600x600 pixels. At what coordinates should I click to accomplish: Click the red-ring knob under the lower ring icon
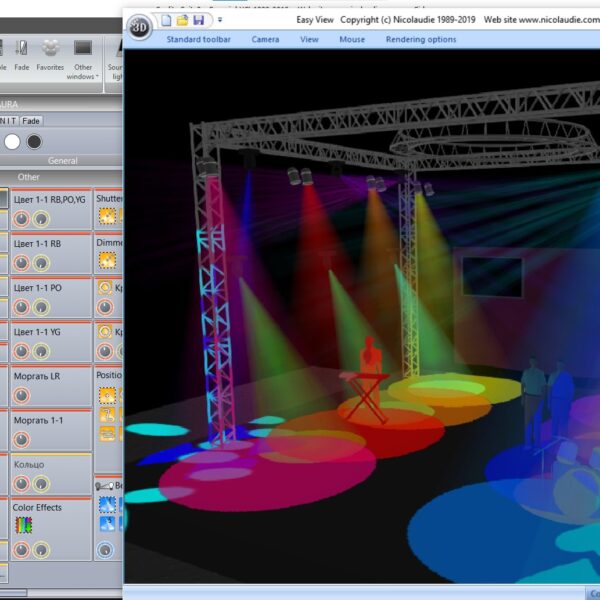pos(105,351)
